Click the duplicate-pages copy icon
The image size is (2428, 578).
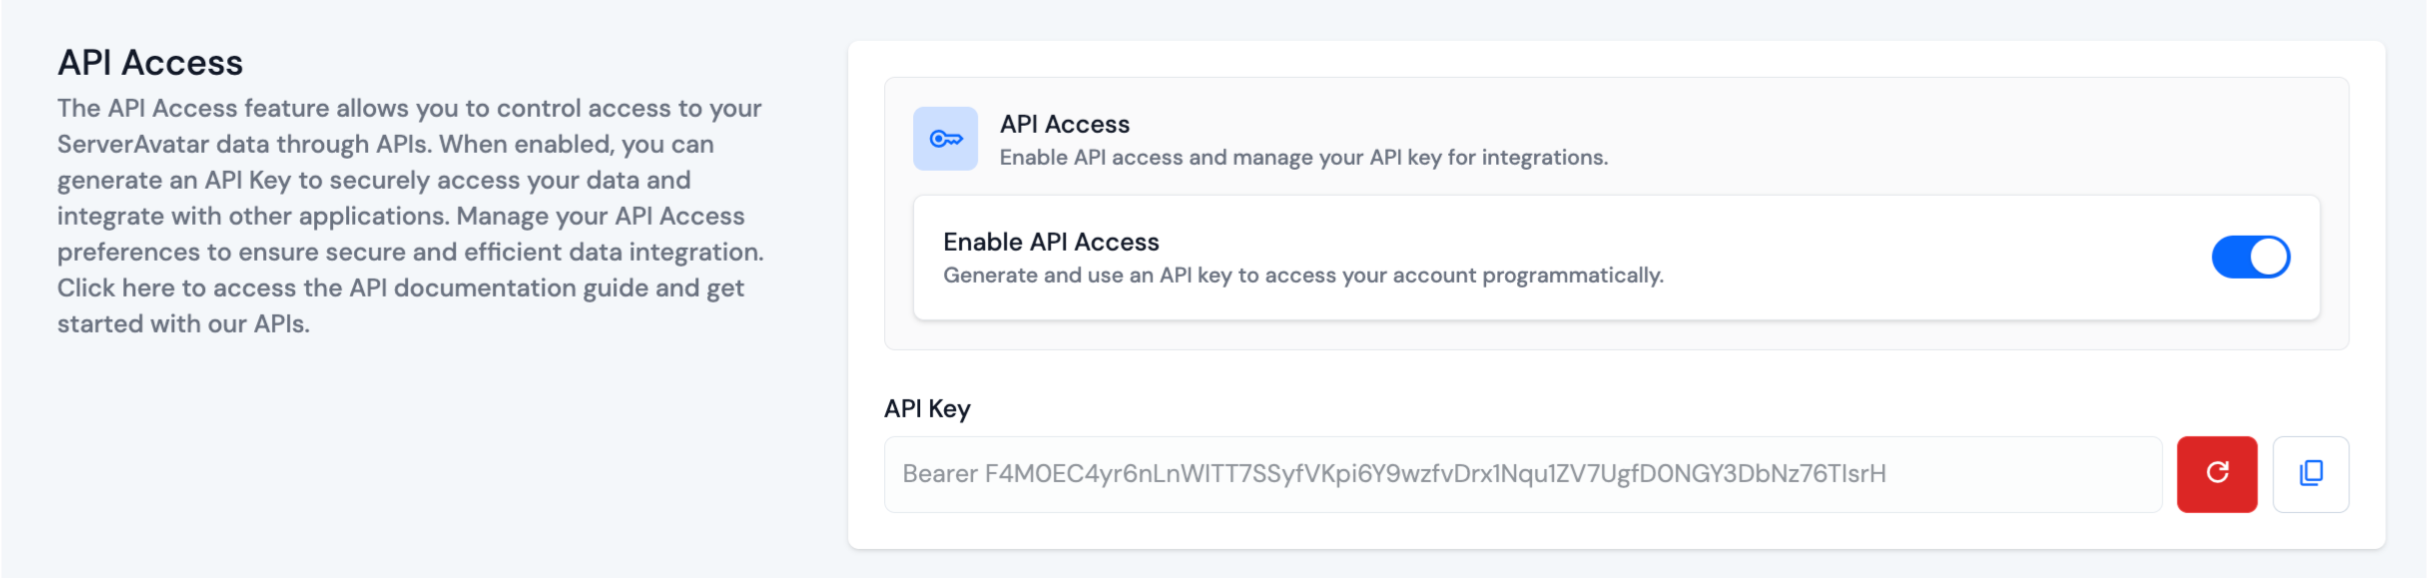[x=2310, y=474]
